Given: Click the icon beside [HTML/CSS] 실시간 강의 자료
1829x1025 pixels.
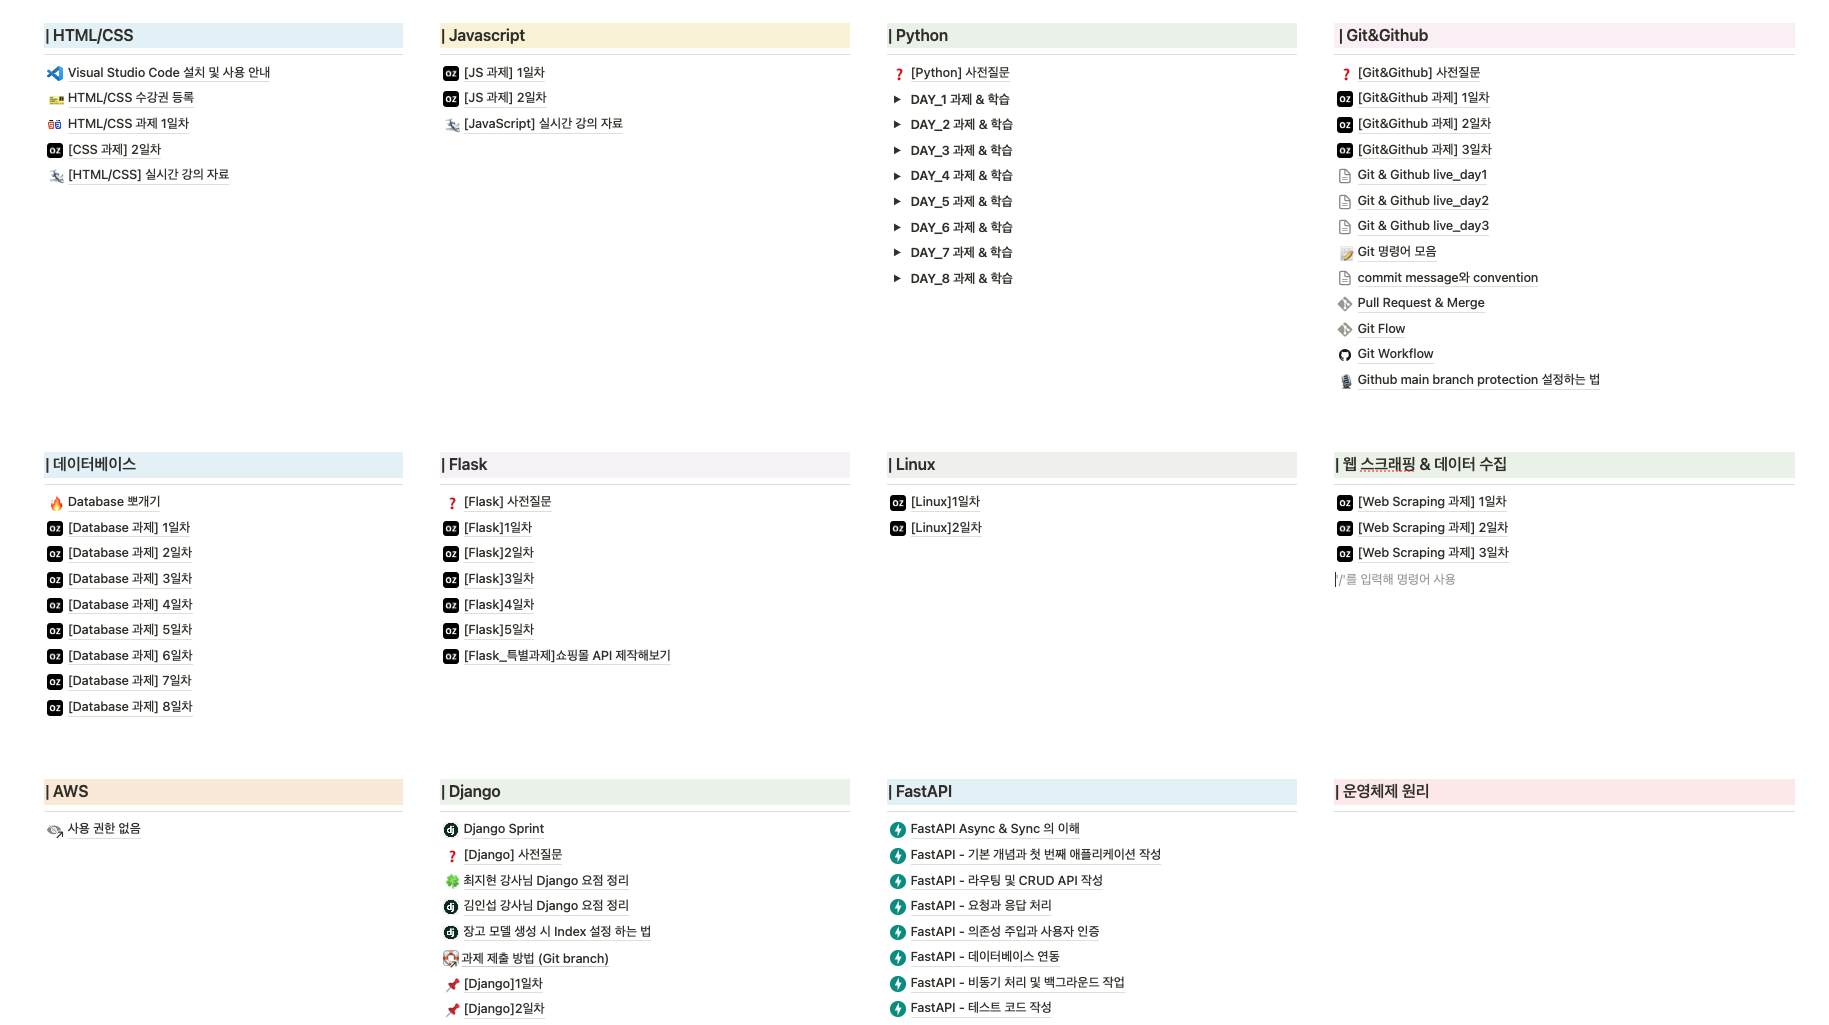Looking at the screenshot, I should tap(55, 176).
